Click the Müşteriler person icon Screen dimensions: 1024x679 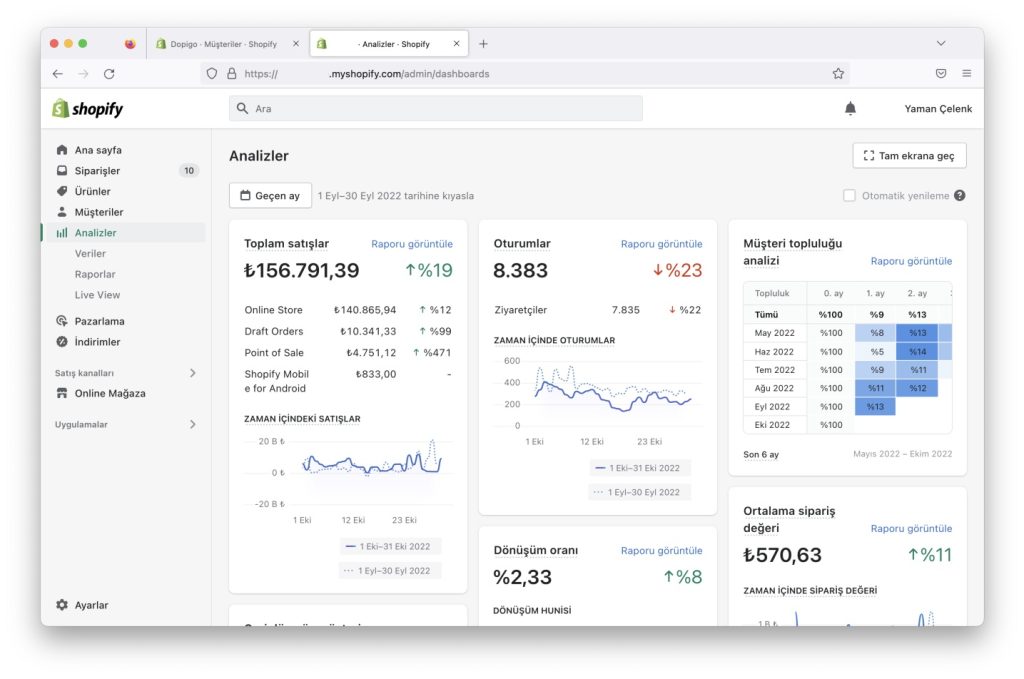(x=62, y=212)
